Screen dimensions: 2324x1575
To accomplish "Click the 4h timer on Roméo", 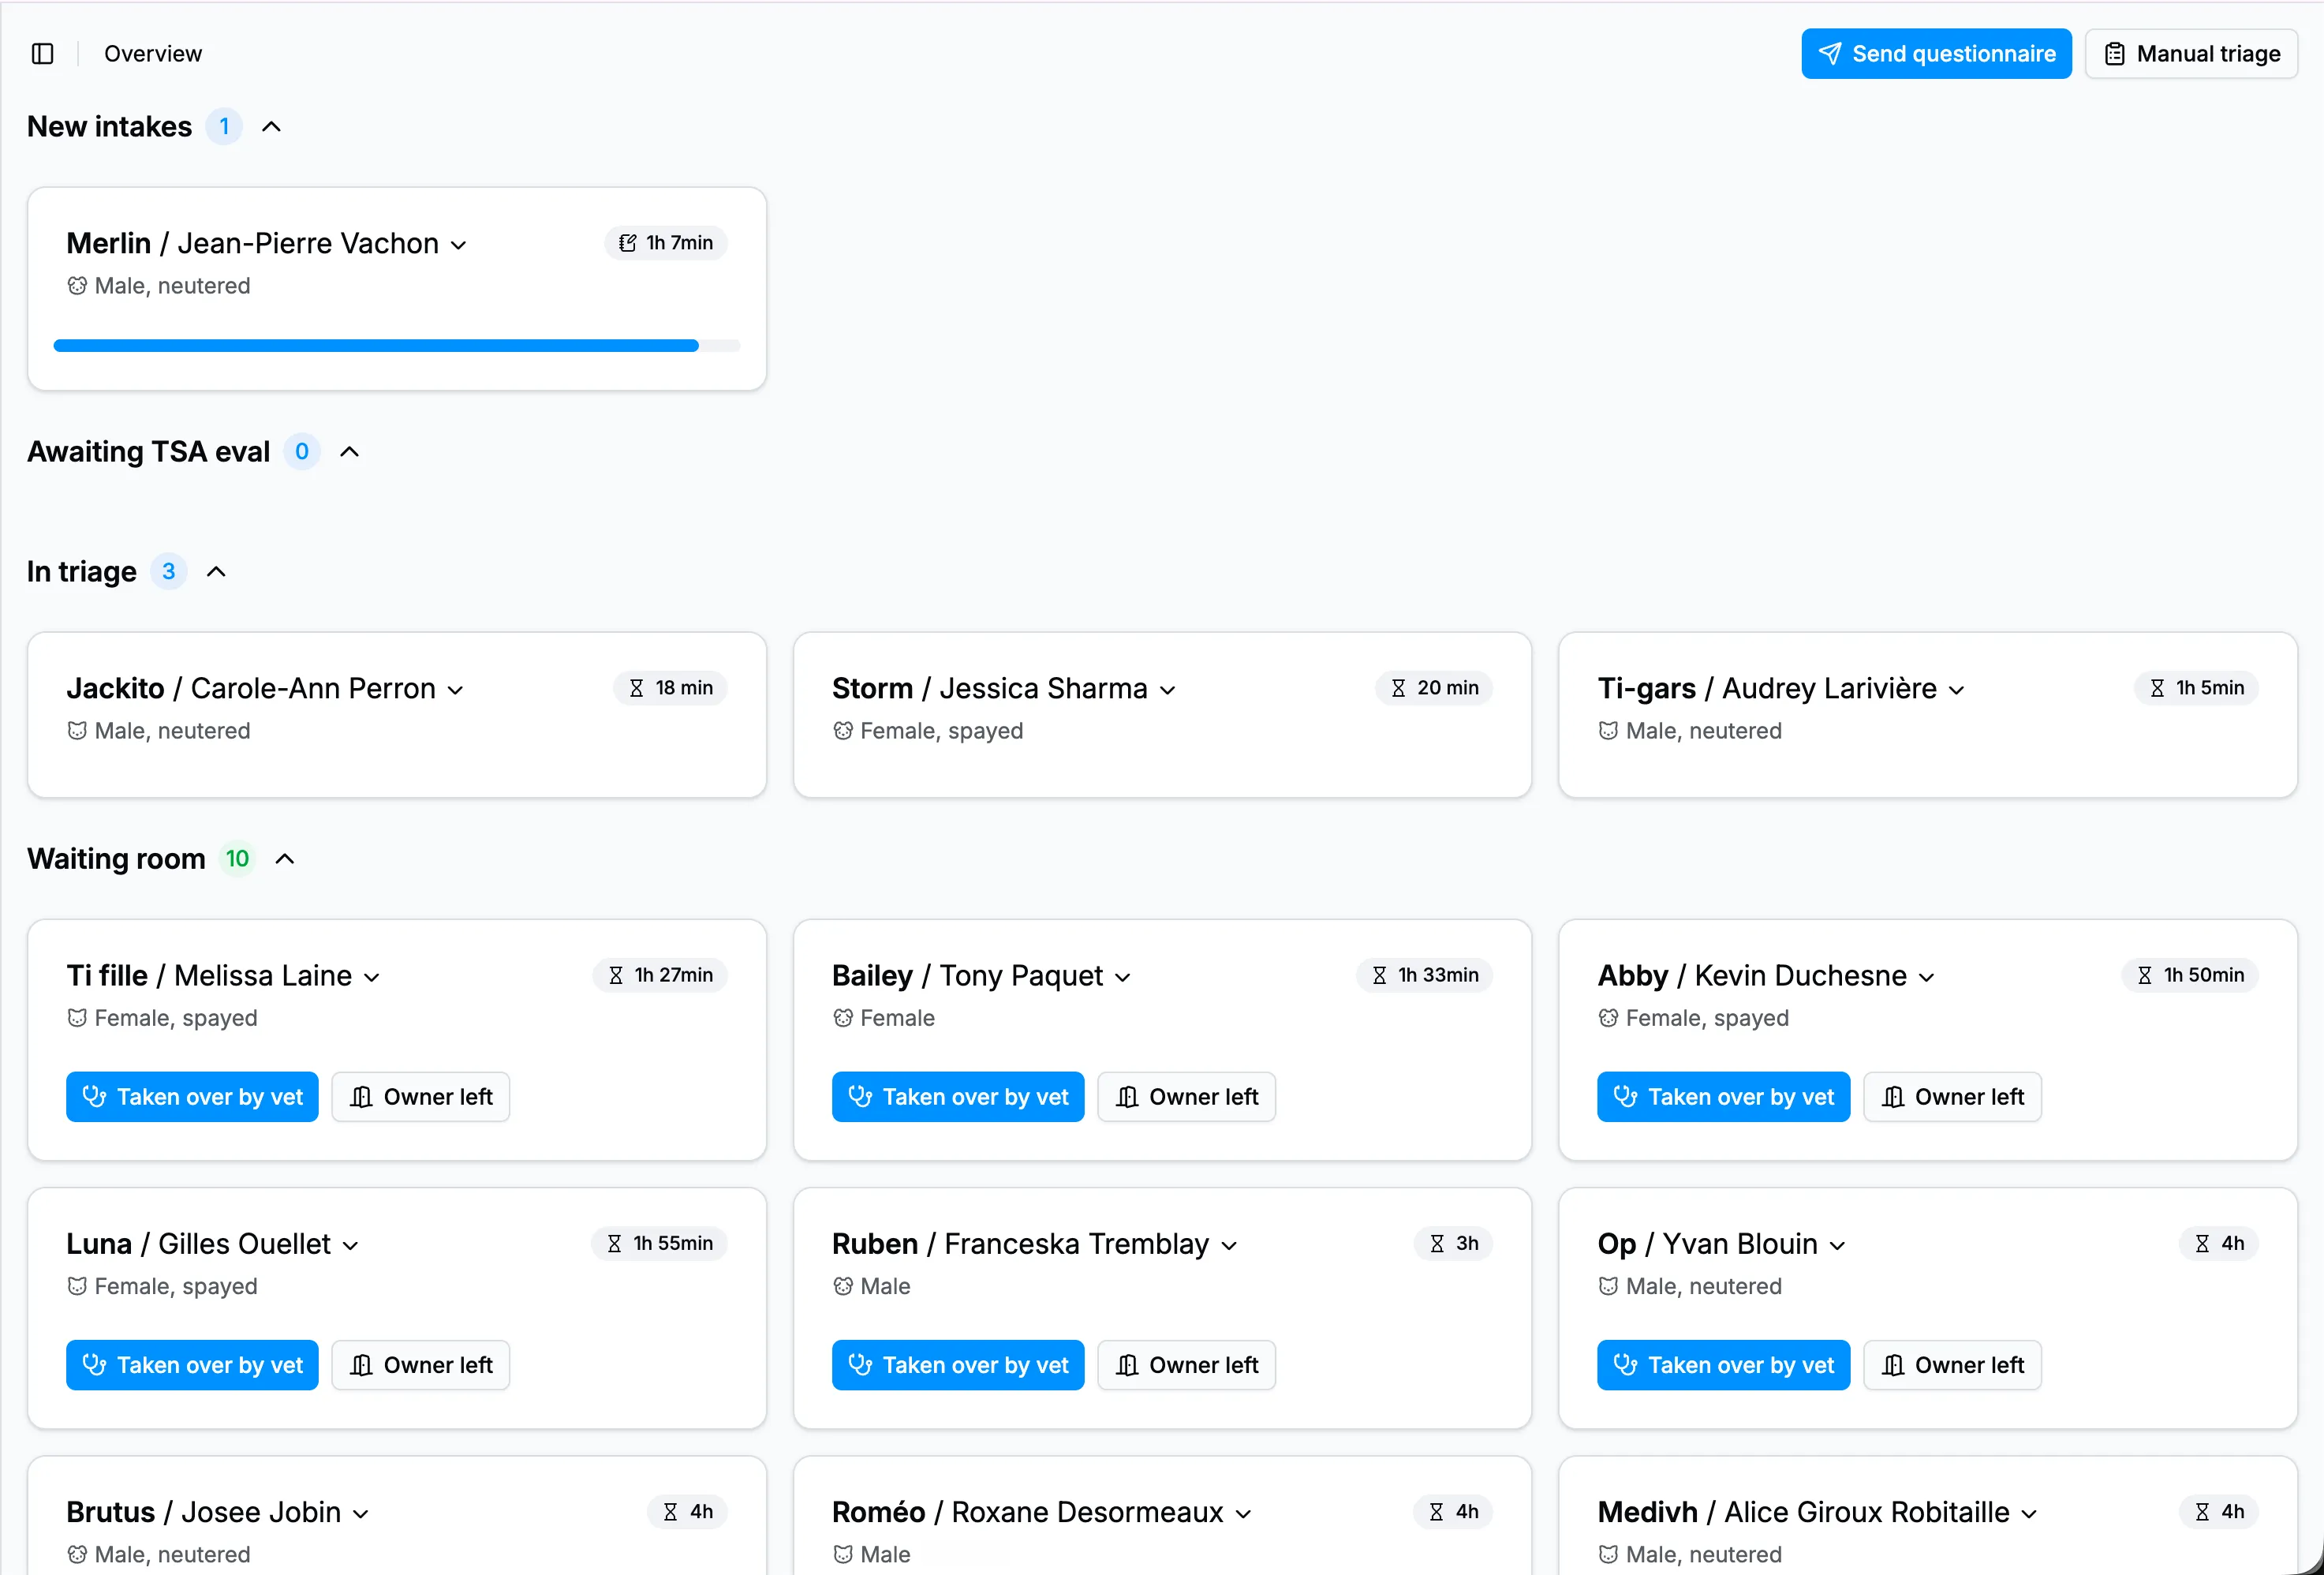I will [1453, 1511].
